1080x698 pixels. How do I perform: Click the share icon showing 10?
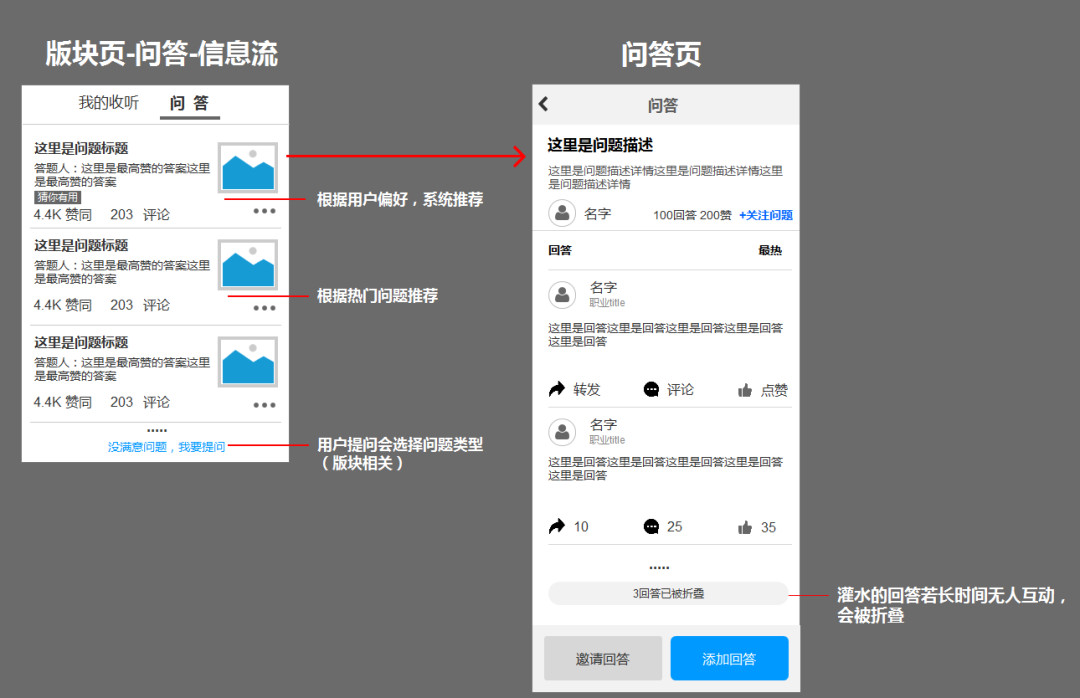(x=557, y=527)
